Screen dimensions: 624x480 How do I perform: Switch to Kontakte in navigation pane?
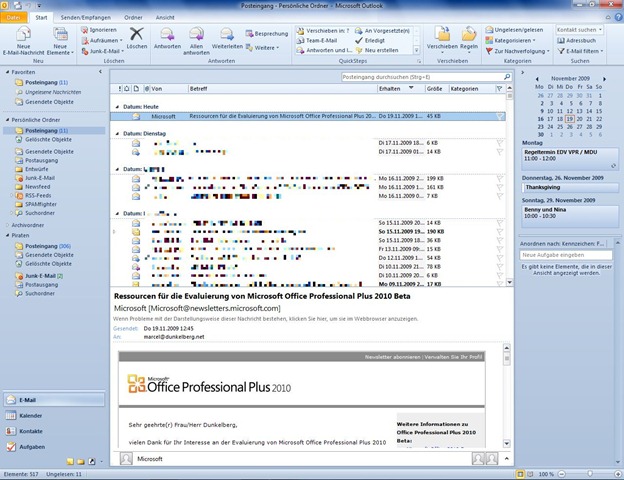point(55,431)
